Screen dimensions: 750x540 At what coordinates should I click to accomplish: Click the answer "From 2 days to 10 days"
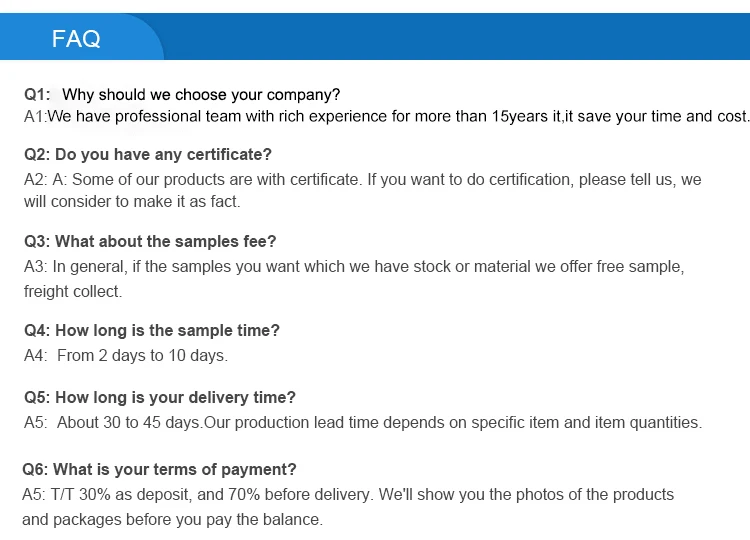(142, 355)
